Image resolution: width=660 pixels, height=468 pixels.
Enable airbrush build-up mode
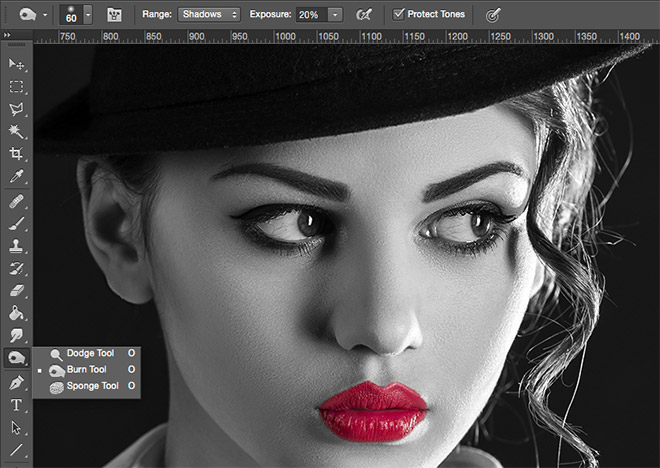tap(364, 14)
